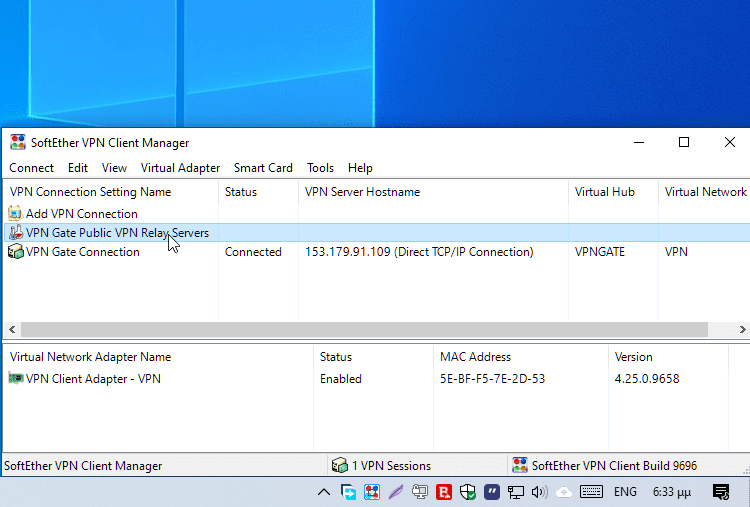The width and height of the screenshot is (750, 507).
Task: Click the Virtual Network column header
Action: pos(704,192)
